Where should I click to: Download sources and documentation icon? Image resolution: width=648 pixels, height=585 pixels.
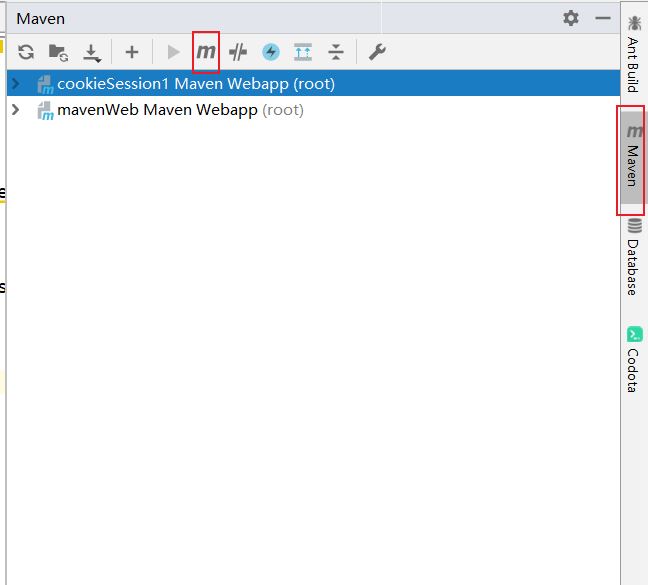coord(91,53)
